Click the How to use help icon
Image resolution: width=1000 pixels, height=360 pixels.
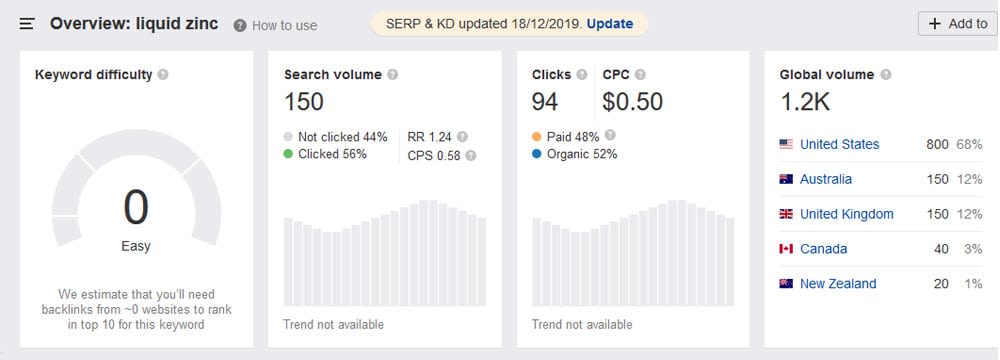(x=240, y=26)
